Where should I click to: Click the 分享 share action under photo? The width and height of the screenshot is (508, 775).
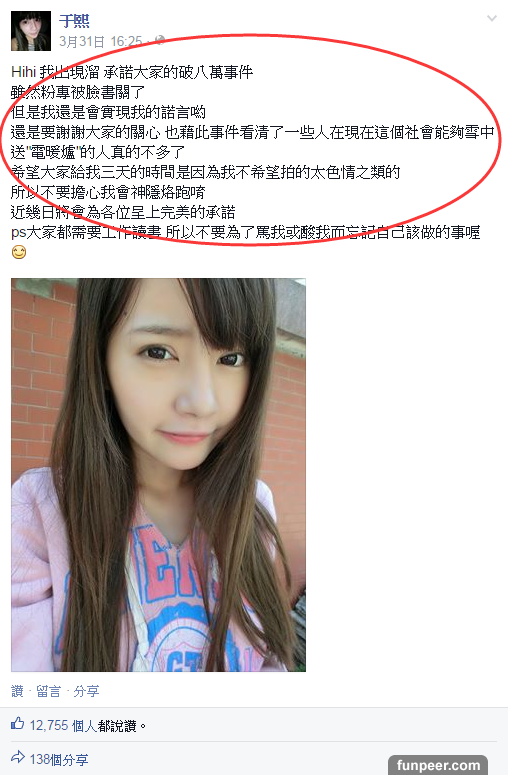coord(86,691)
